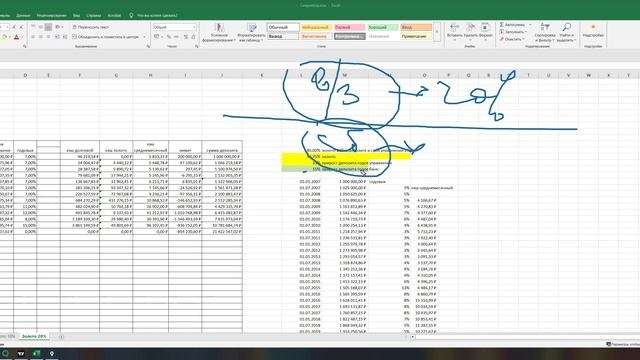The height and width of the screenshot is (360, 640).
Task: Click the horizontal scrollbar left arrow
Action: pyautogui.click(x=413, y=337)
